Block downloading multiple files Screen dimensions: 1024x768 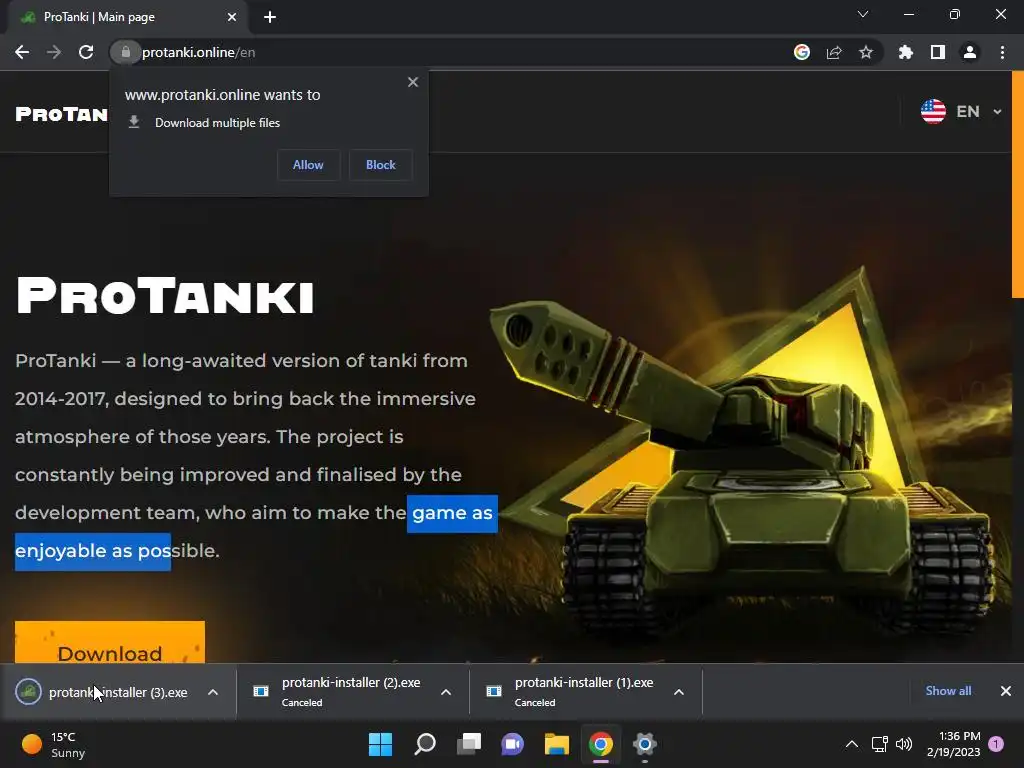click(x=381, y=165)
